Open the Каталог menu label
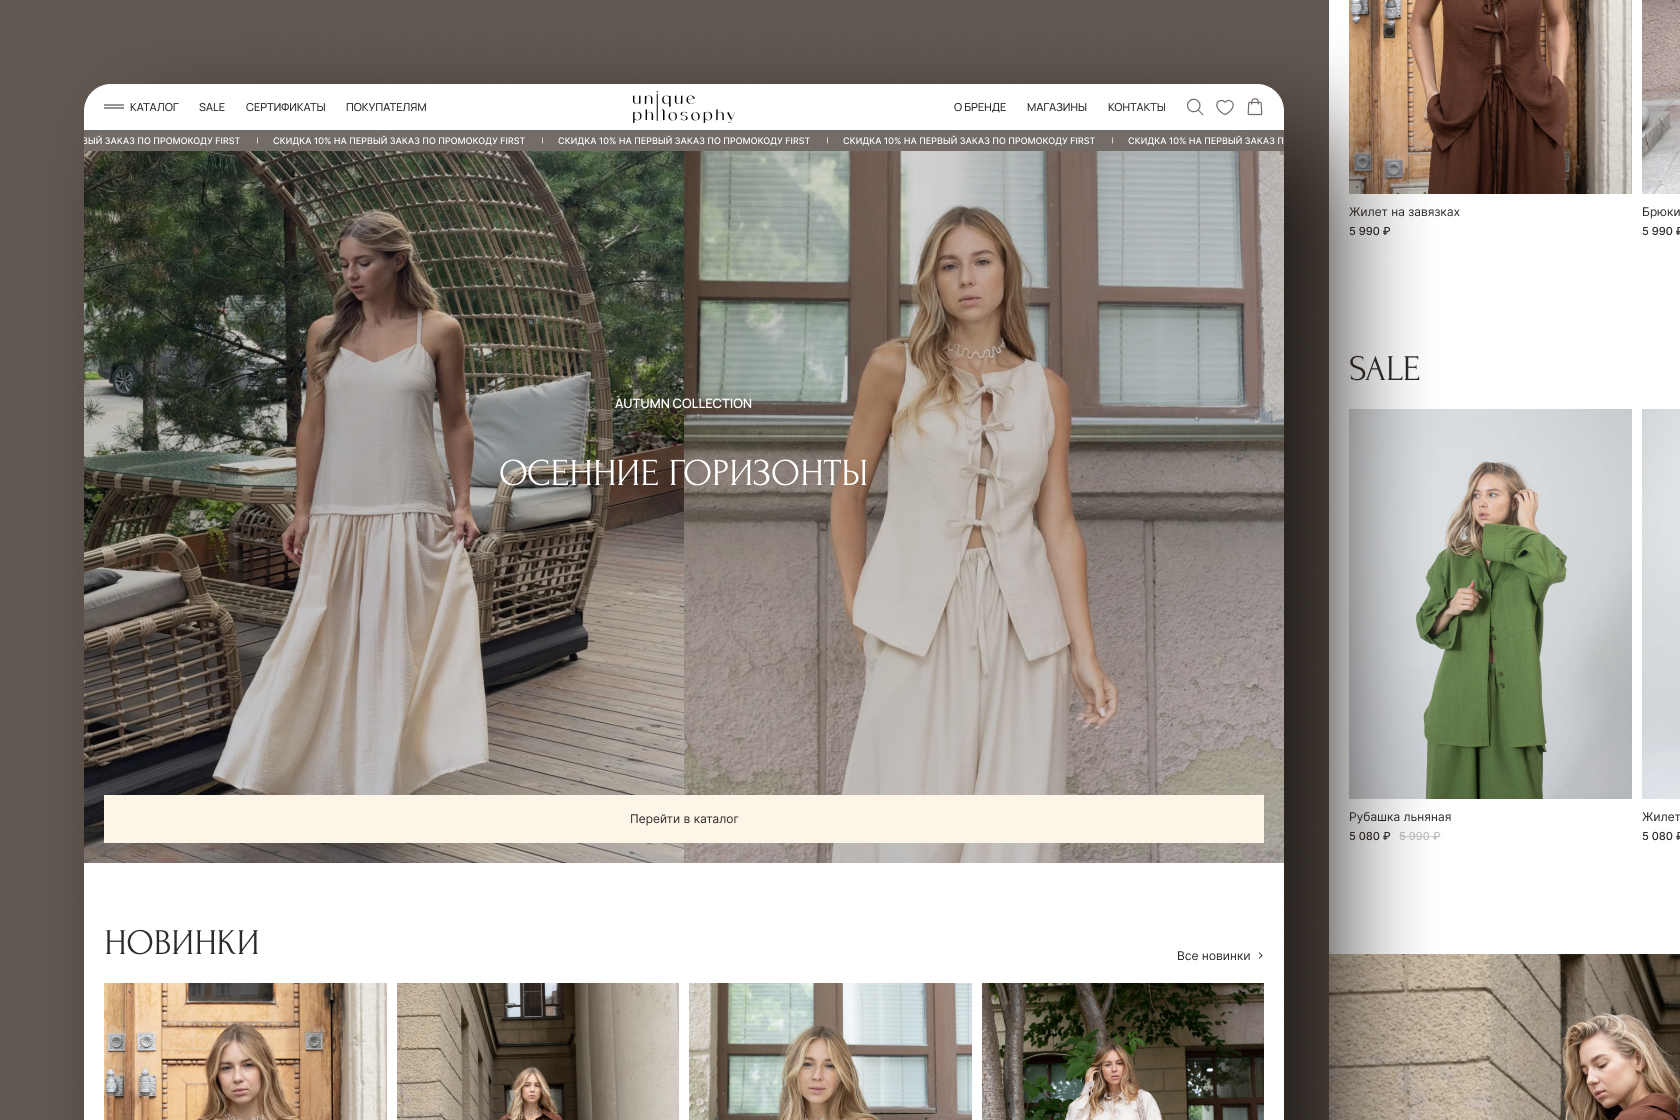Viewport: 1680px width, 1120px height. tap(154, 107)
